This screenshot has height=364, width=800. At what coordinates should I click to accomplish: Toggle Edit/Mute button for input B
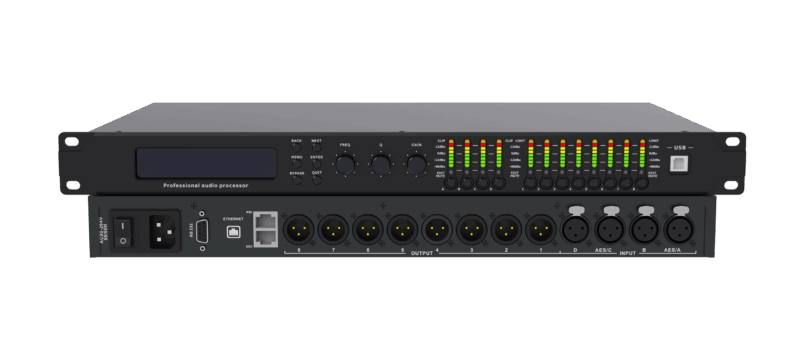coord(467,183)
